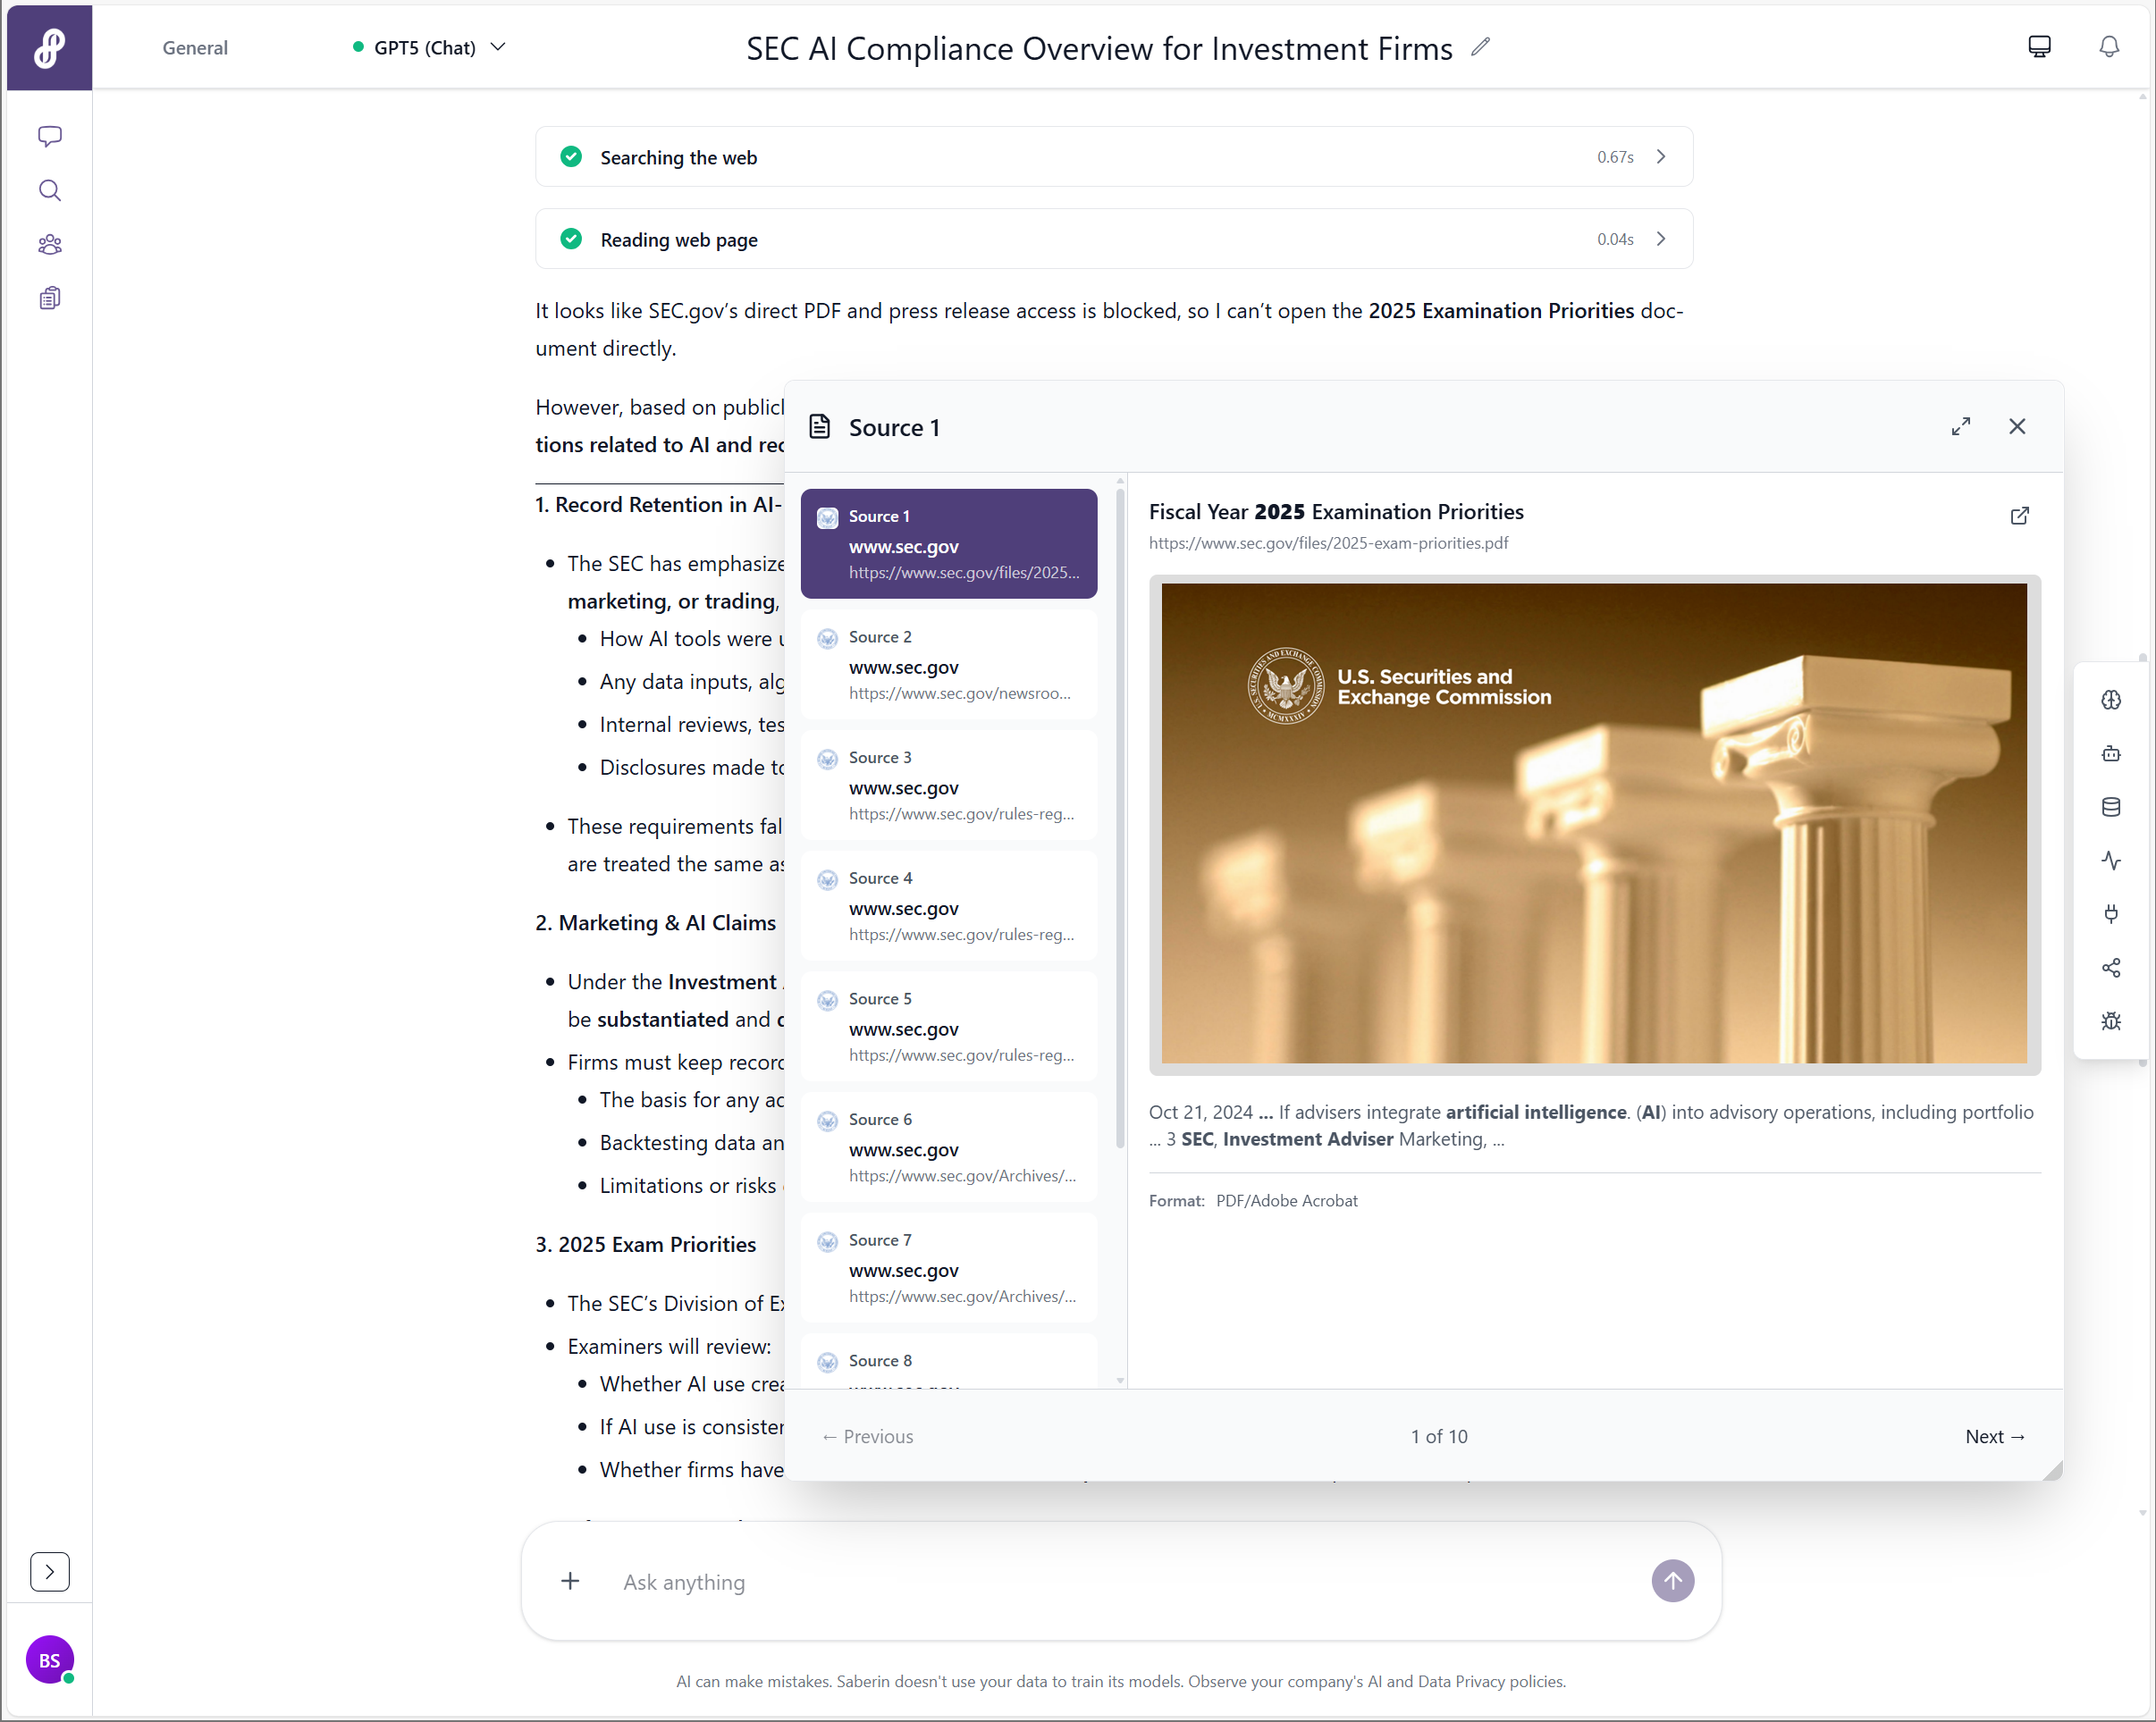
Task: Open the notifications bell
Action: pos(2109,46)
